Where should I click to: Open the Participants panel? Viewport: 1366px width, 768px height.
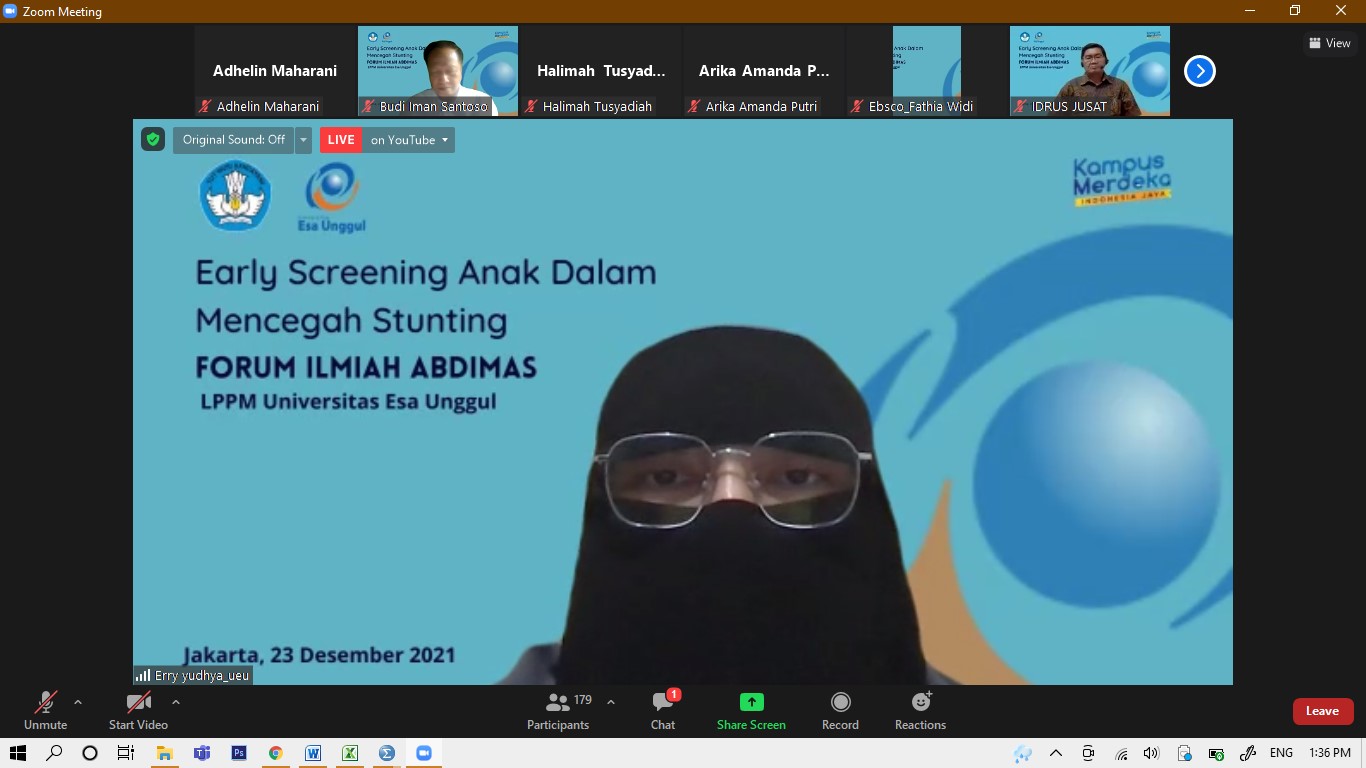(558, 711)
